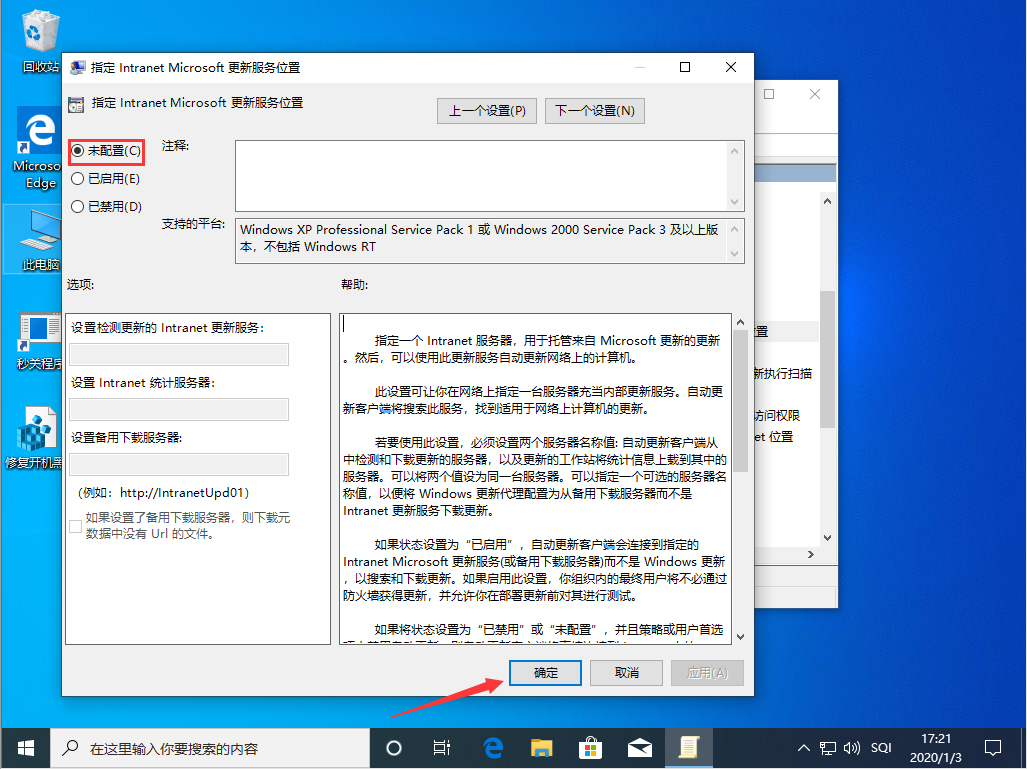
Task: Check the 备用下载服务器 checkbox
Action: (x=75, y=526)
